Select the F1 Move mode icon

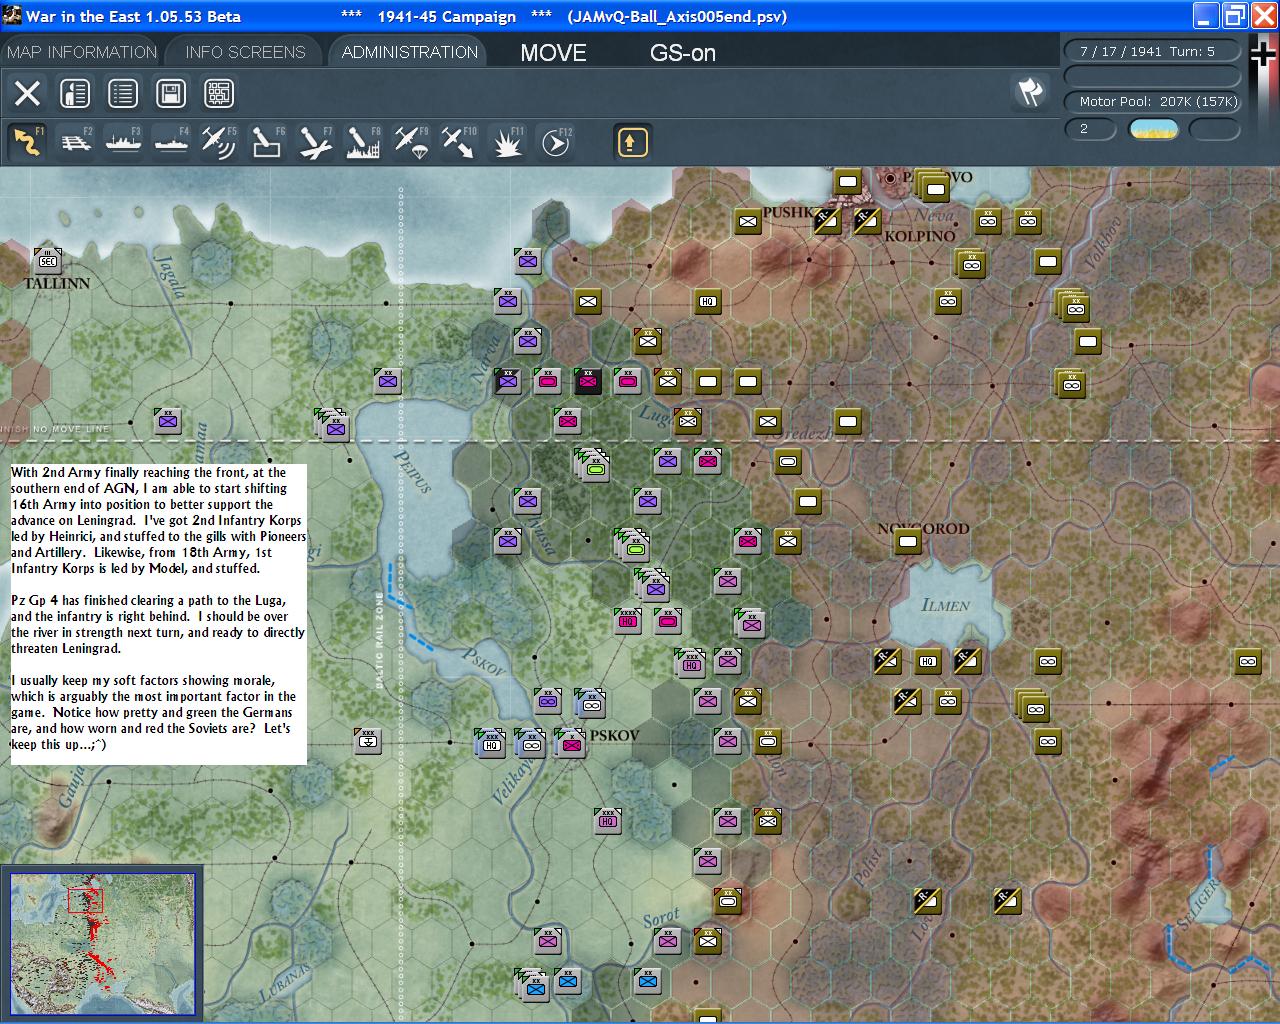pos(27,142)
